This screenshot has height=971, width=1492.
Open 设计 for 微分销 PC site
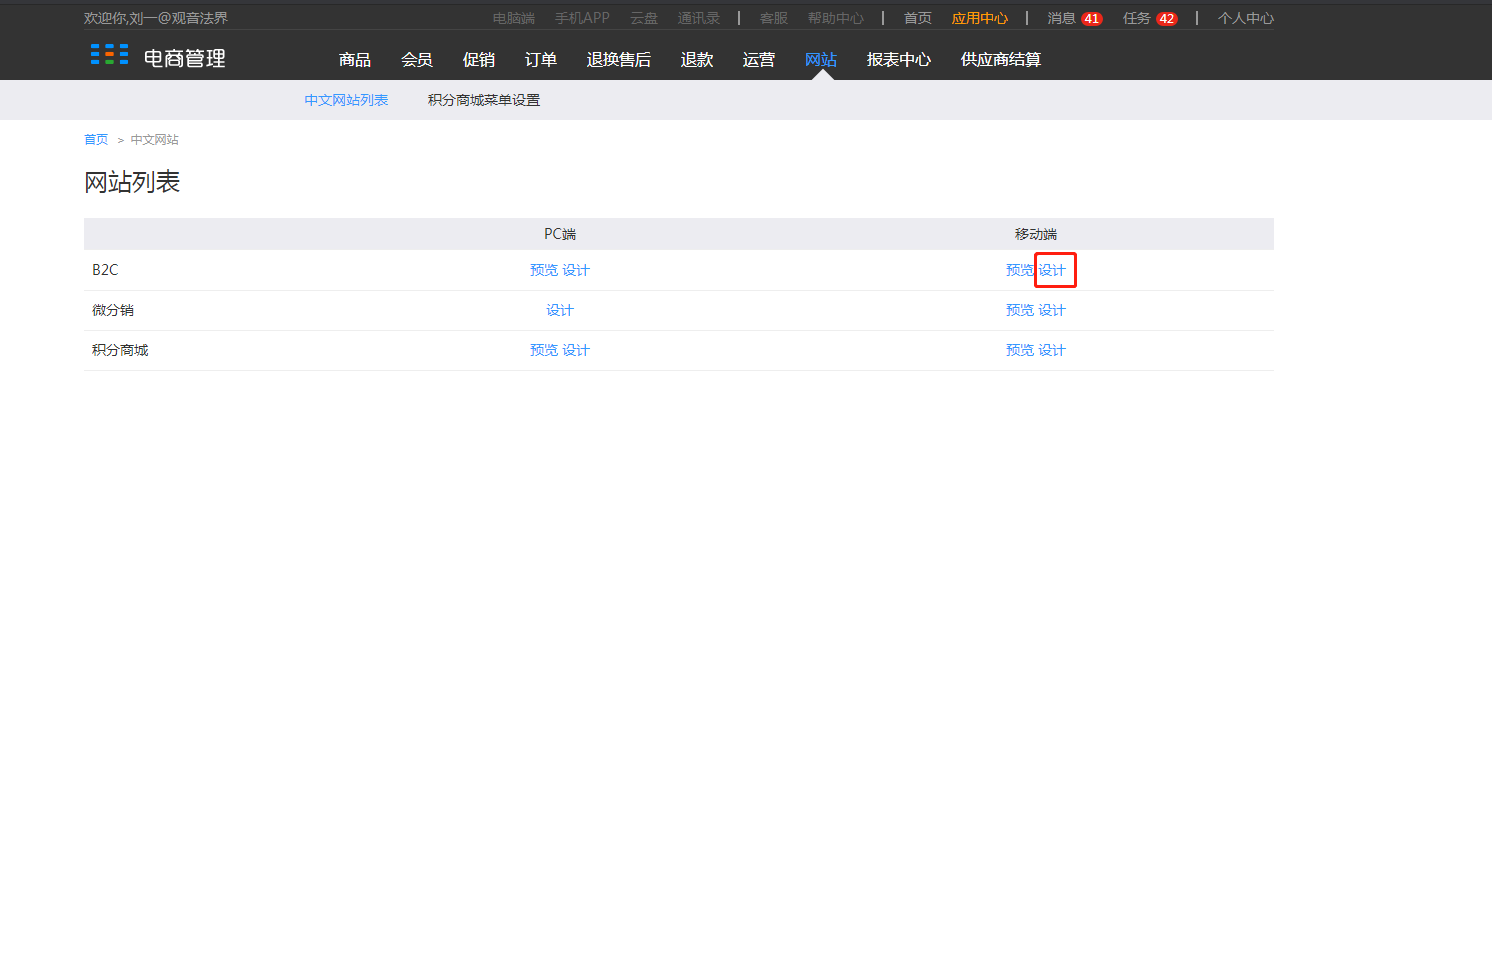[560, 310]
